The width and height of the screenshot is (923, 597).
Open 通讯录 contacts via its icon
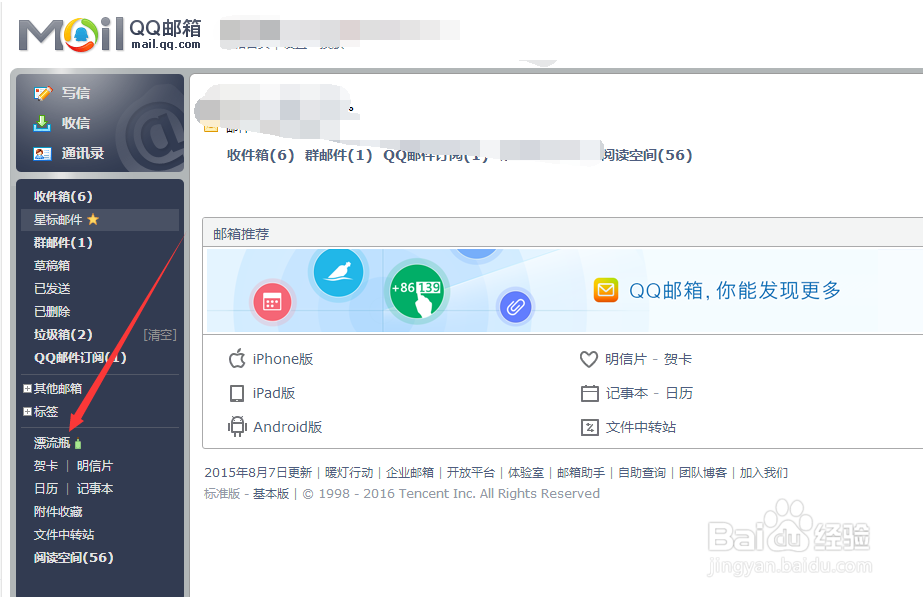(42, 154)
